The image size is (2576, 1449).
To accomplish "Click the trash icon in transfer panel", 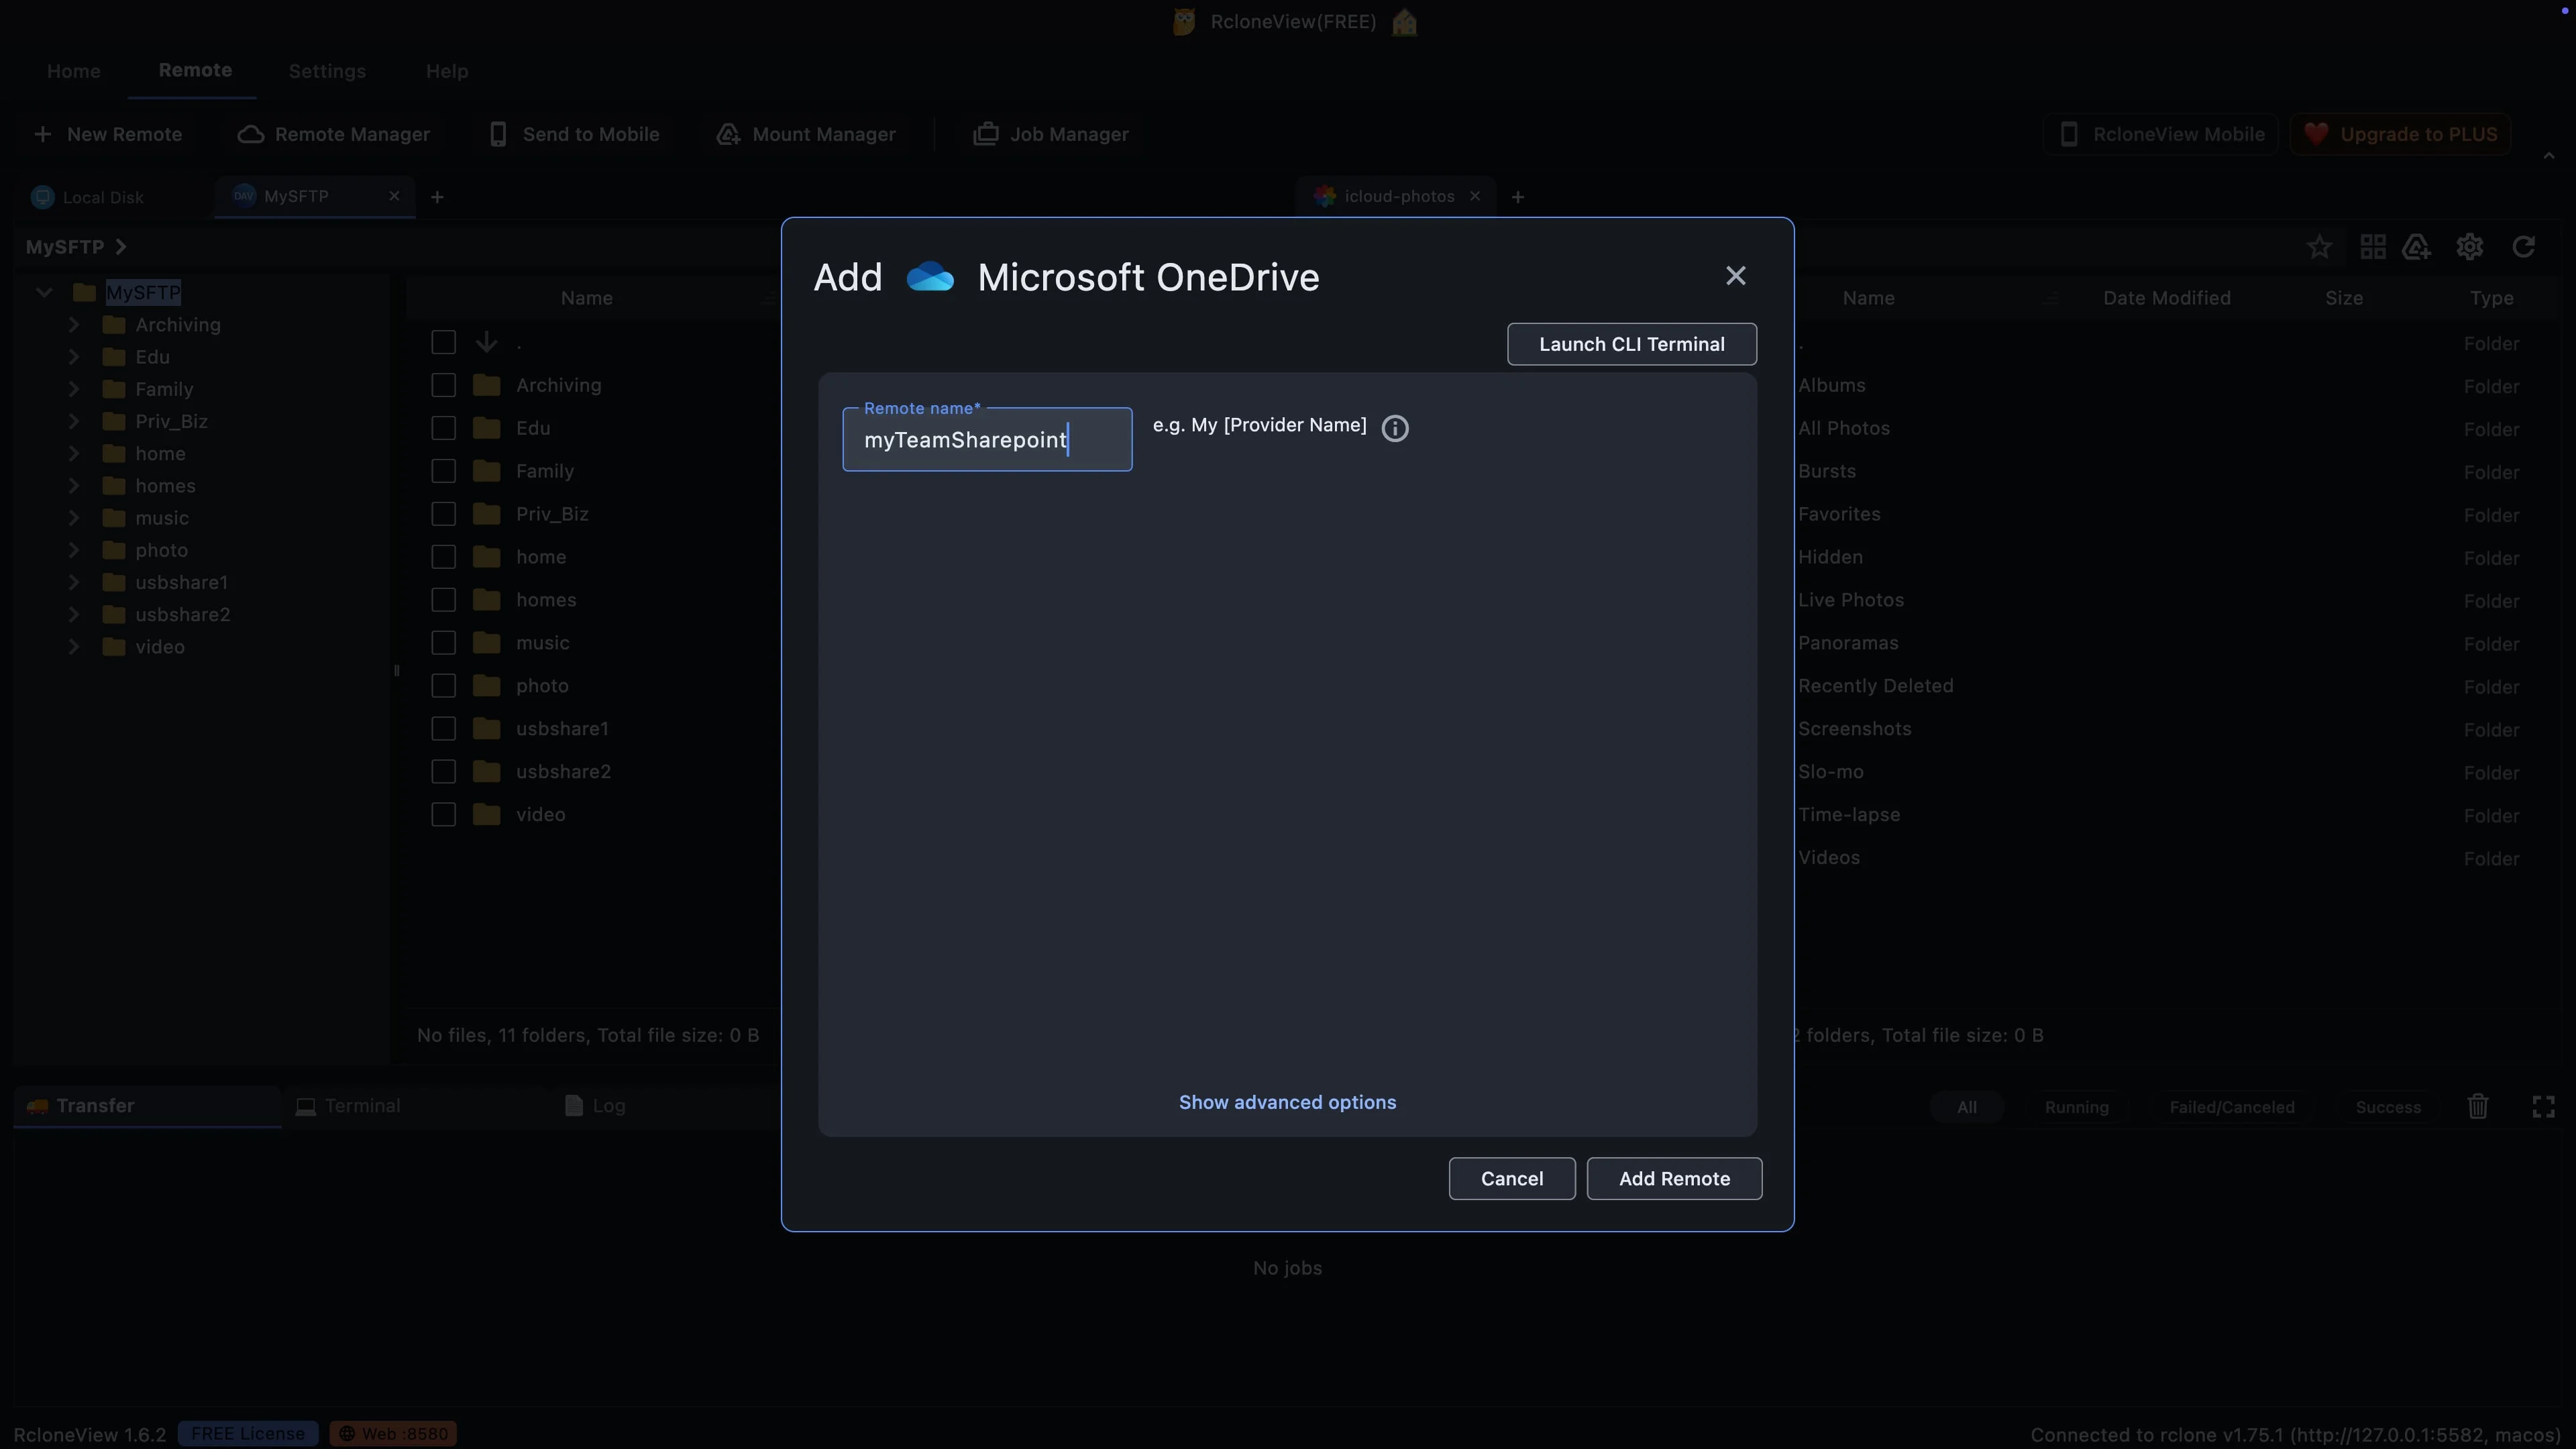I will click(2477, 1106).
